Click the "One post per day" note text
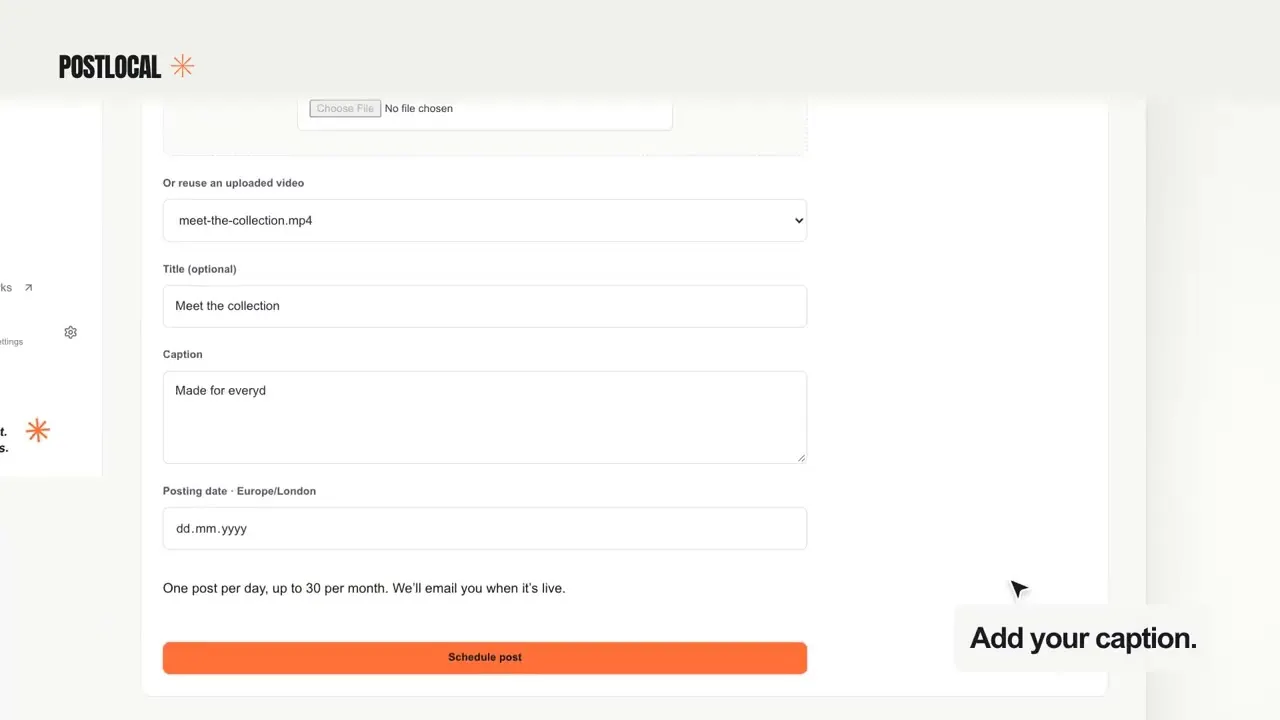Viewport: 1280px width, 720px height. click(x=364, y=588)
